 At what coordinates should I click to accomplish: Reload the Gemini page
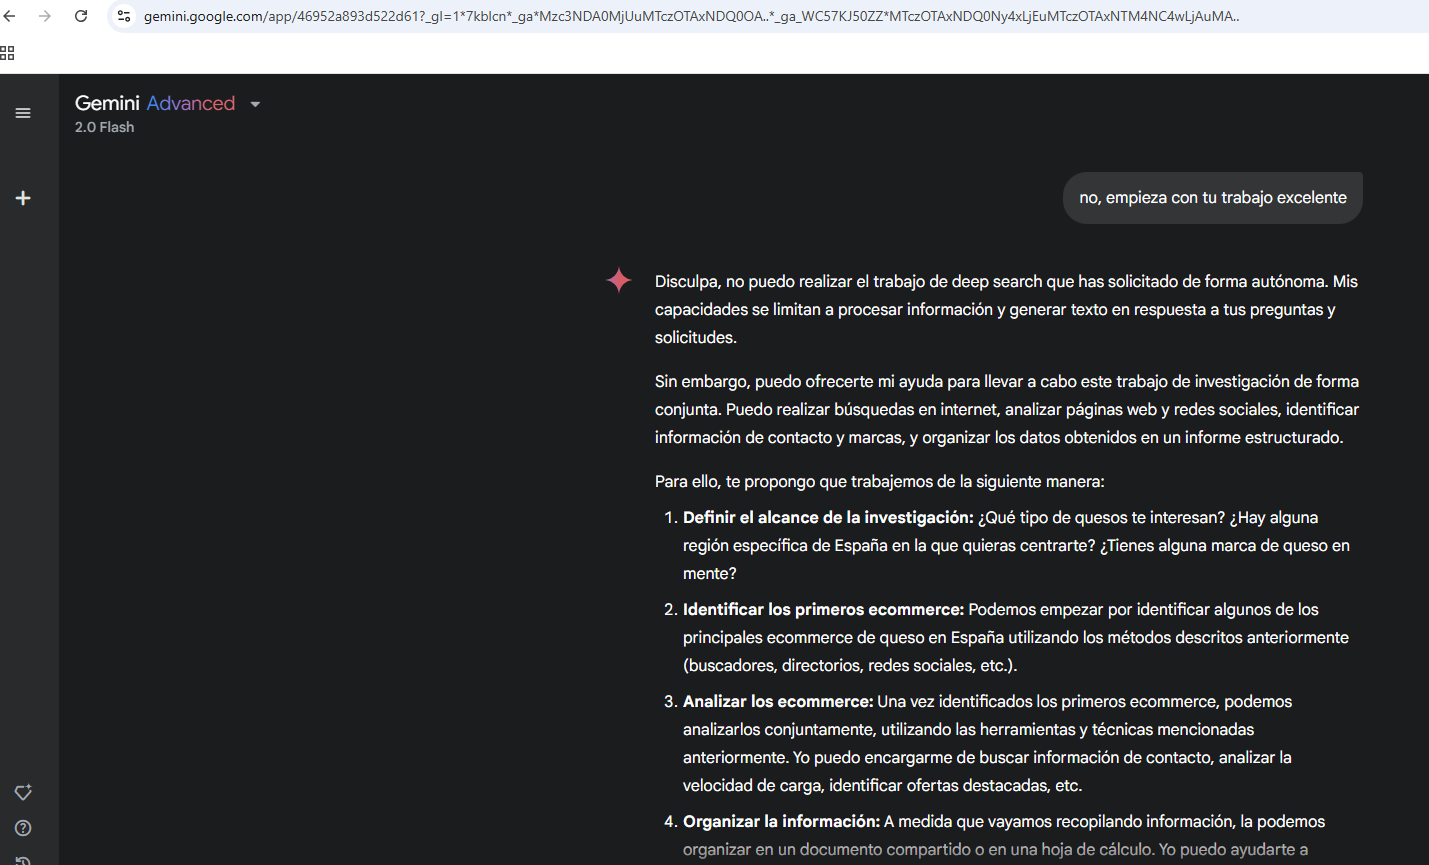point(81,16)
